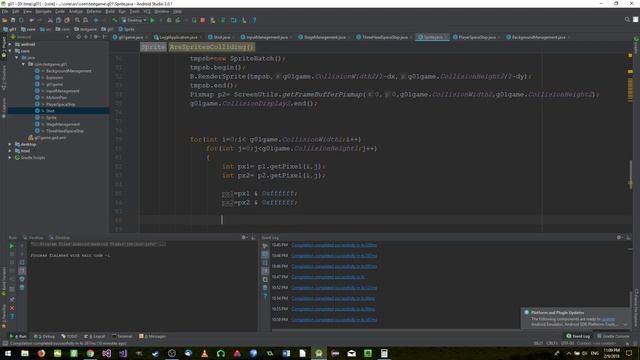640x360 pixels.
Task: Open the Logcat tool window tab
Action: coord(94,336)
